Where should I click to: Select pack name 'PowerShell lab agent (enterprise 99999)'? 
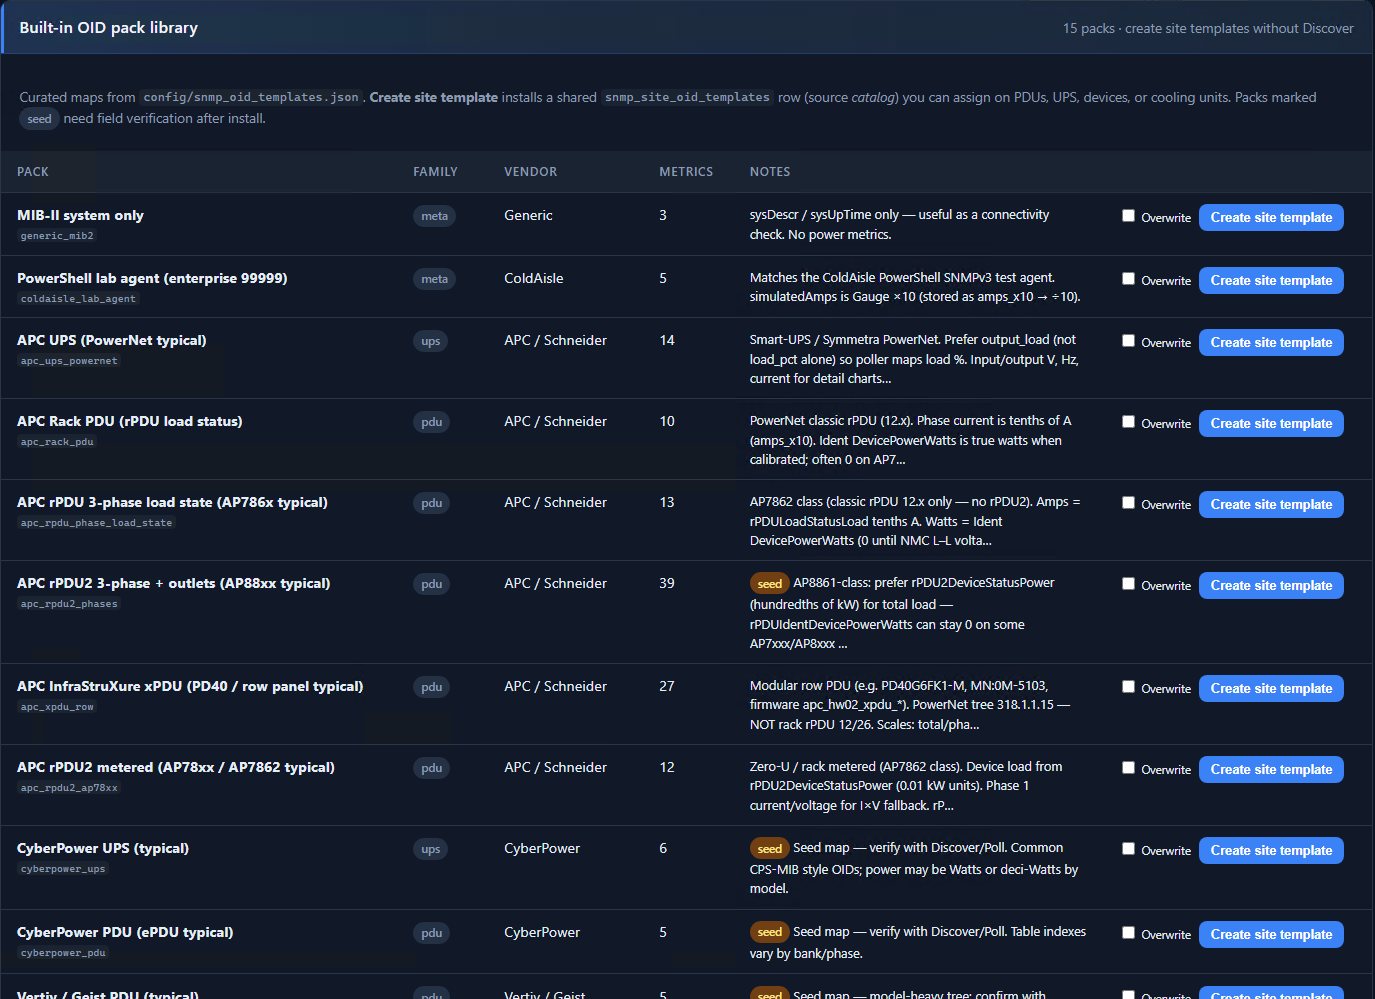point(152,278)
